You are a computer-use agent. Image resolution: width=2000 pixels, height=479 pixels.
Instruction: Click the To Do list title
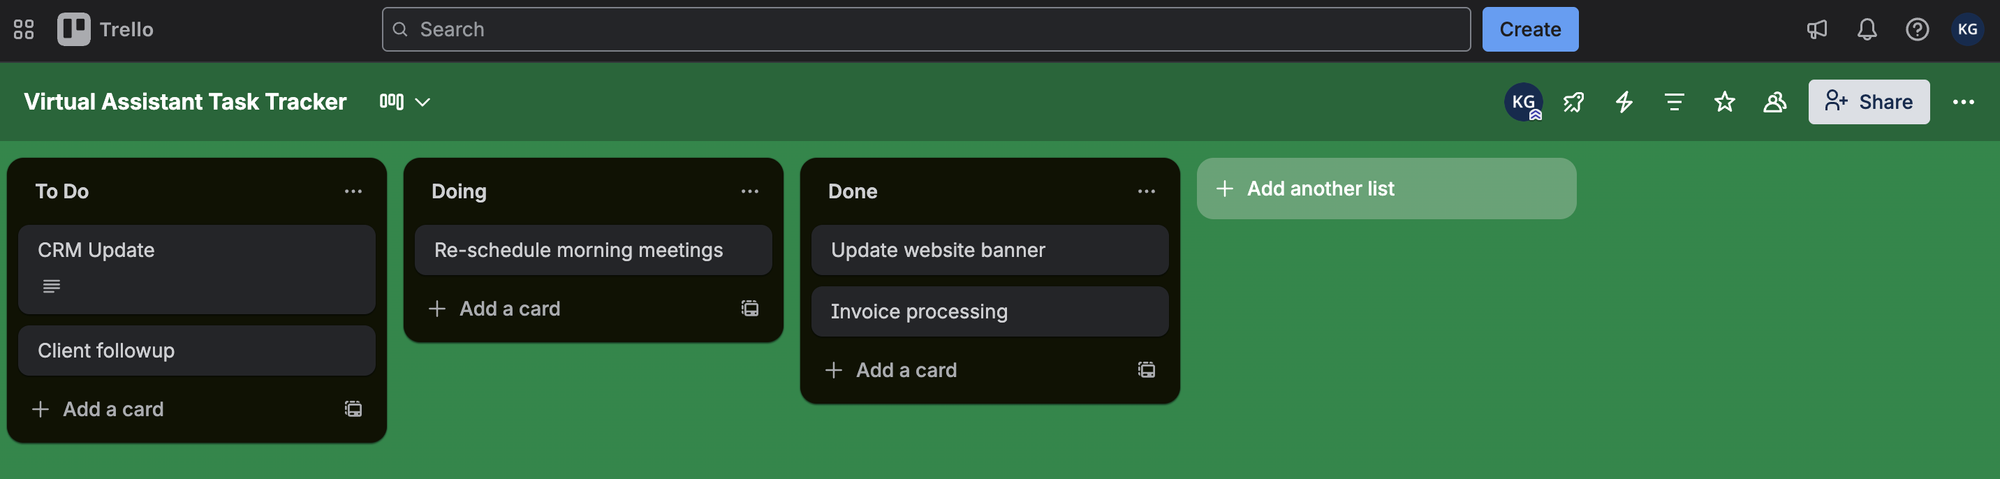(62, 191)
